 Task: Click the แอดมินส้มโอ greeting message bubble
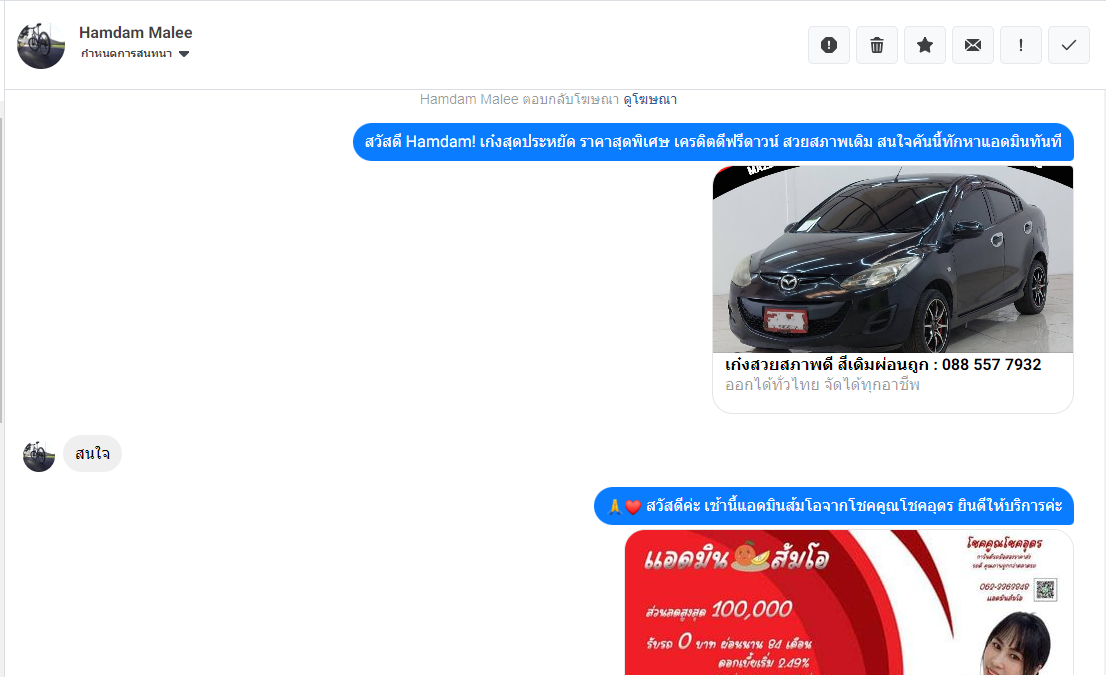click(834, 506)
